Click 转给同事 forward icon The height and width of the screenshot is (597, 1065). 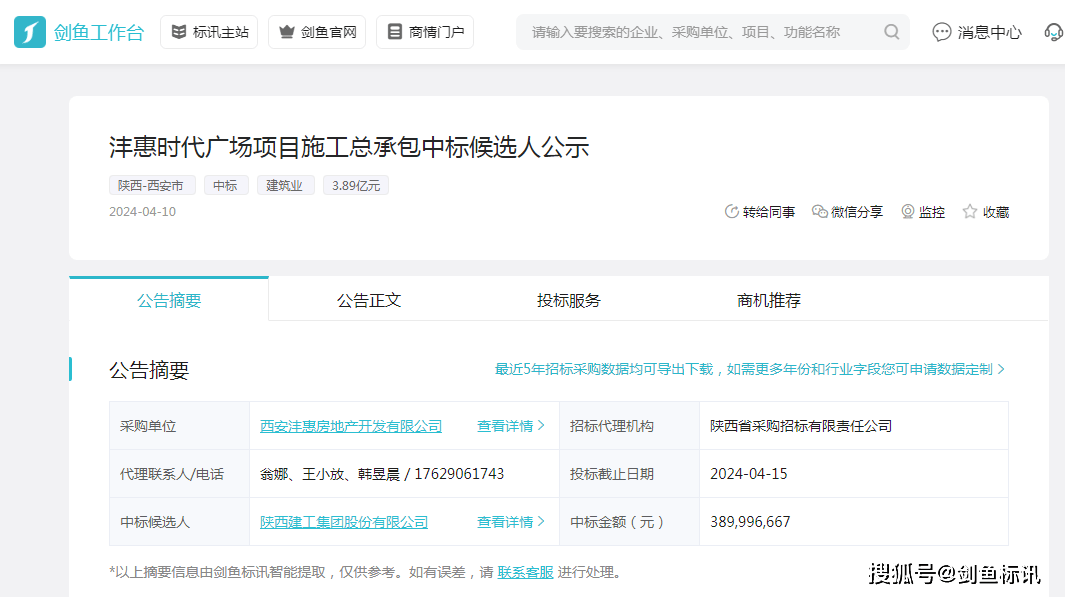coord(732,212)
